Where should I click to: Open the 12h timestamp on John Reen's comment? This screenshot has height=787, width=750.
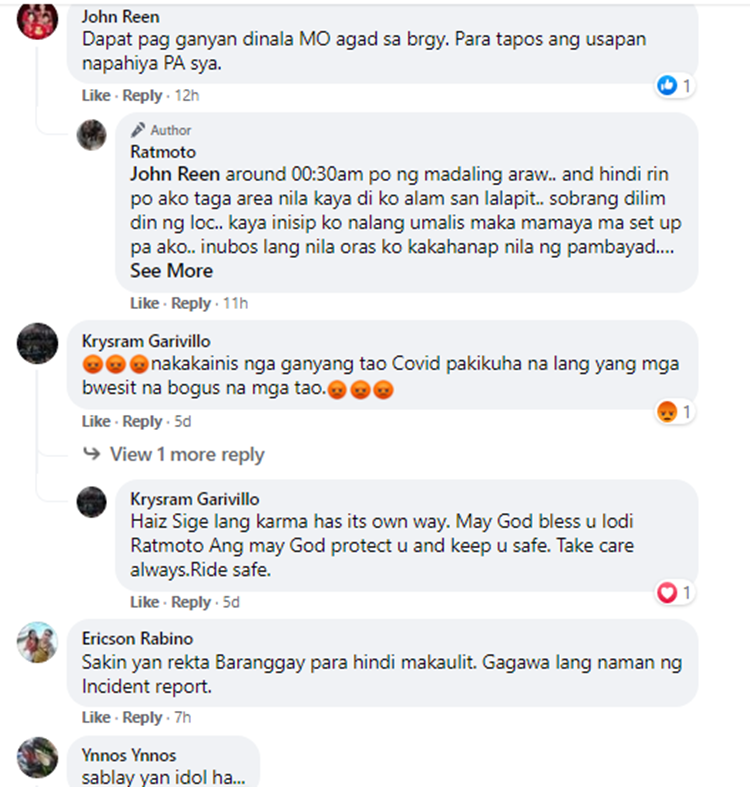(x=187, y=95)
